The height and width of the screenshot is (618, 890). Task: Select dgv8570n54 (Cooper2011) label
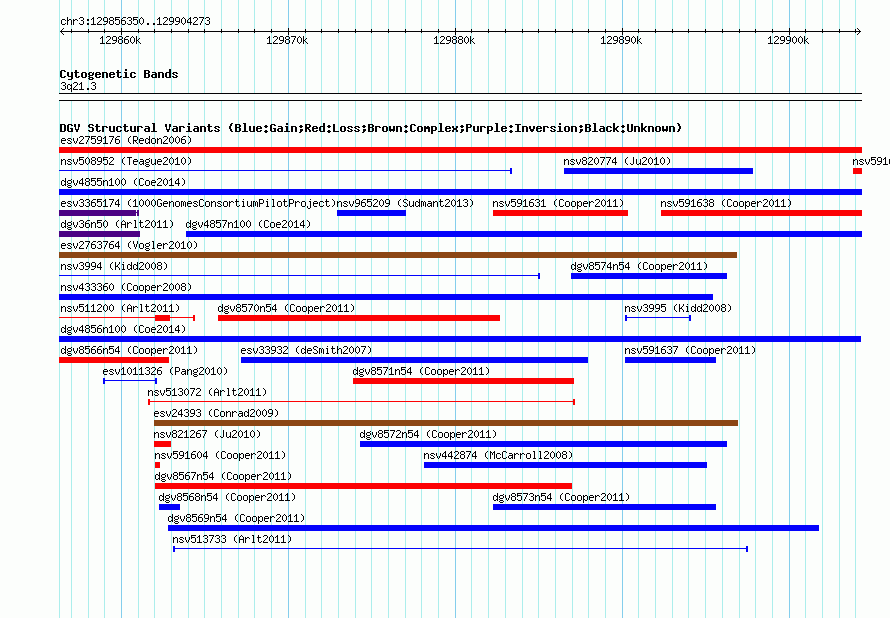tap(286, 308)
